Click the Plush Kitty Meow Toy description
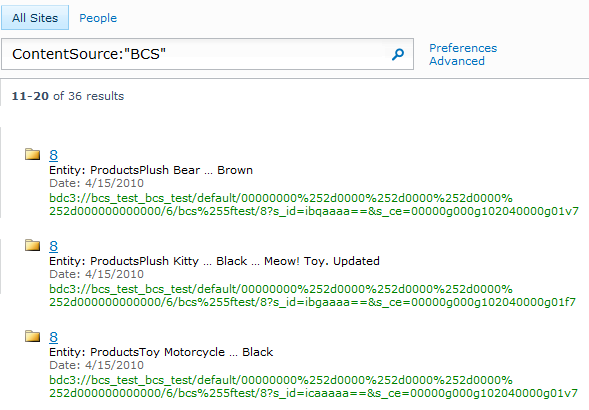 tap(214, 261)
